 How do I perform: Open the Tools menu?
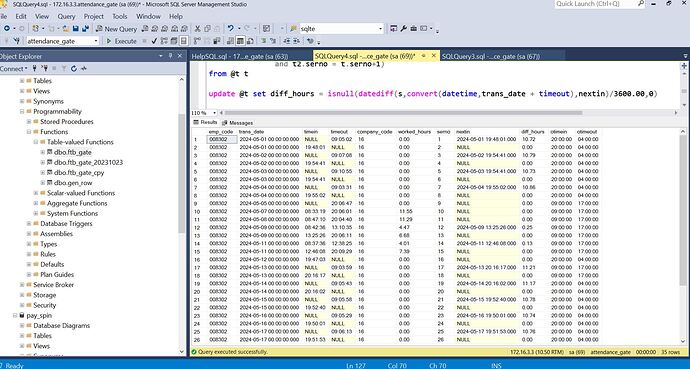[x=119, y=16]
